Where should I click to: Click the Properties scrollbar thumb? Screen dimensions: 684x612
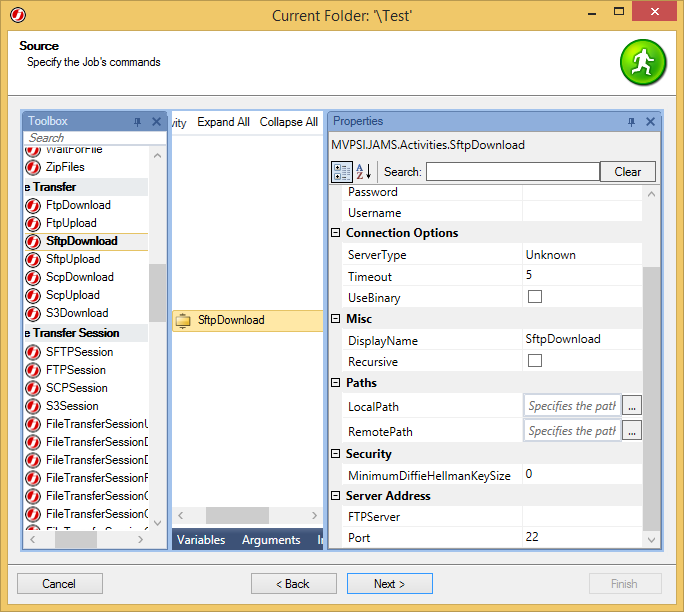pyautogui.click(x=651, y=399)
